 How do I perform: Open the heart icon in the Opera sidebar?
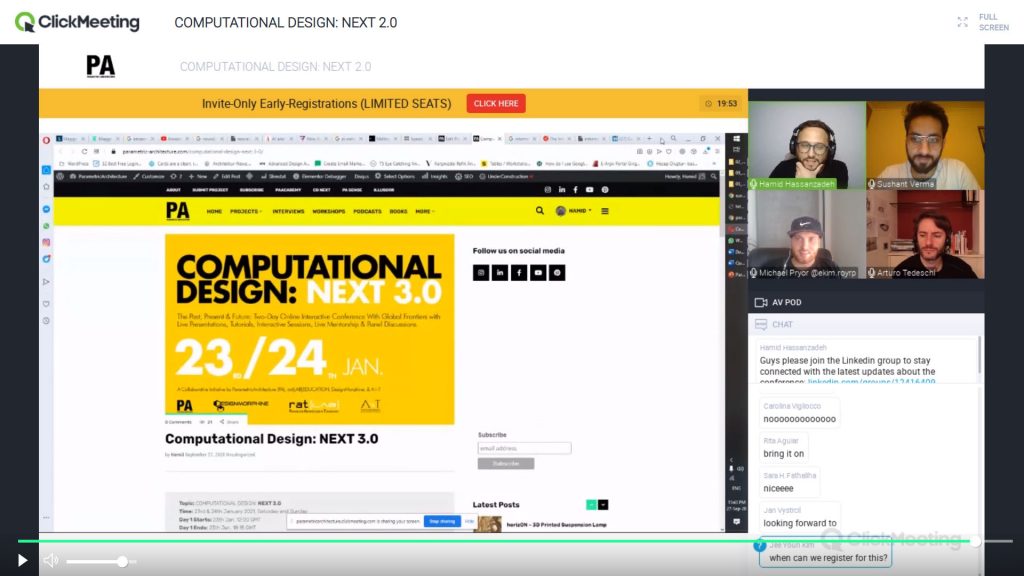[46, 304]
